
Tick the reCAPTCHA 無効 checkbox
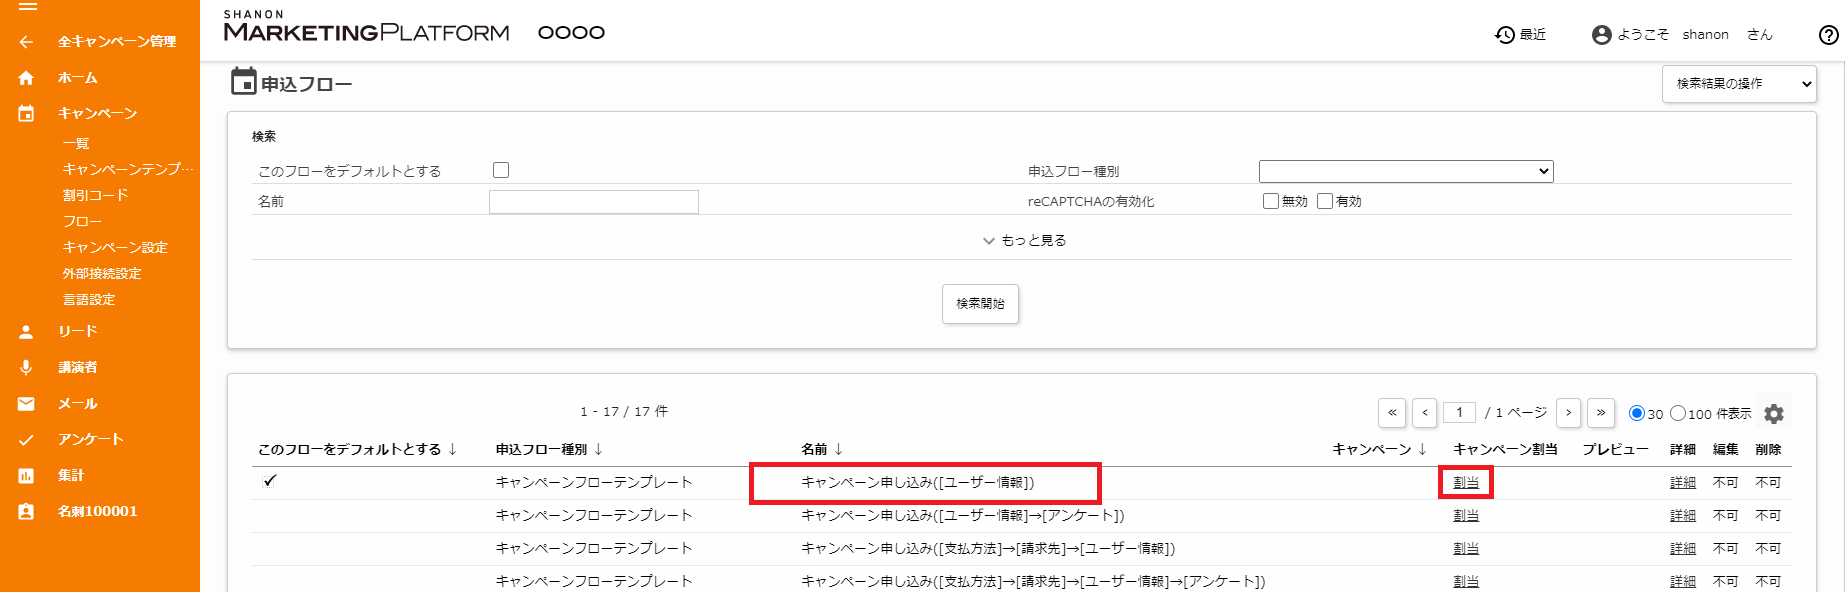1271,201
